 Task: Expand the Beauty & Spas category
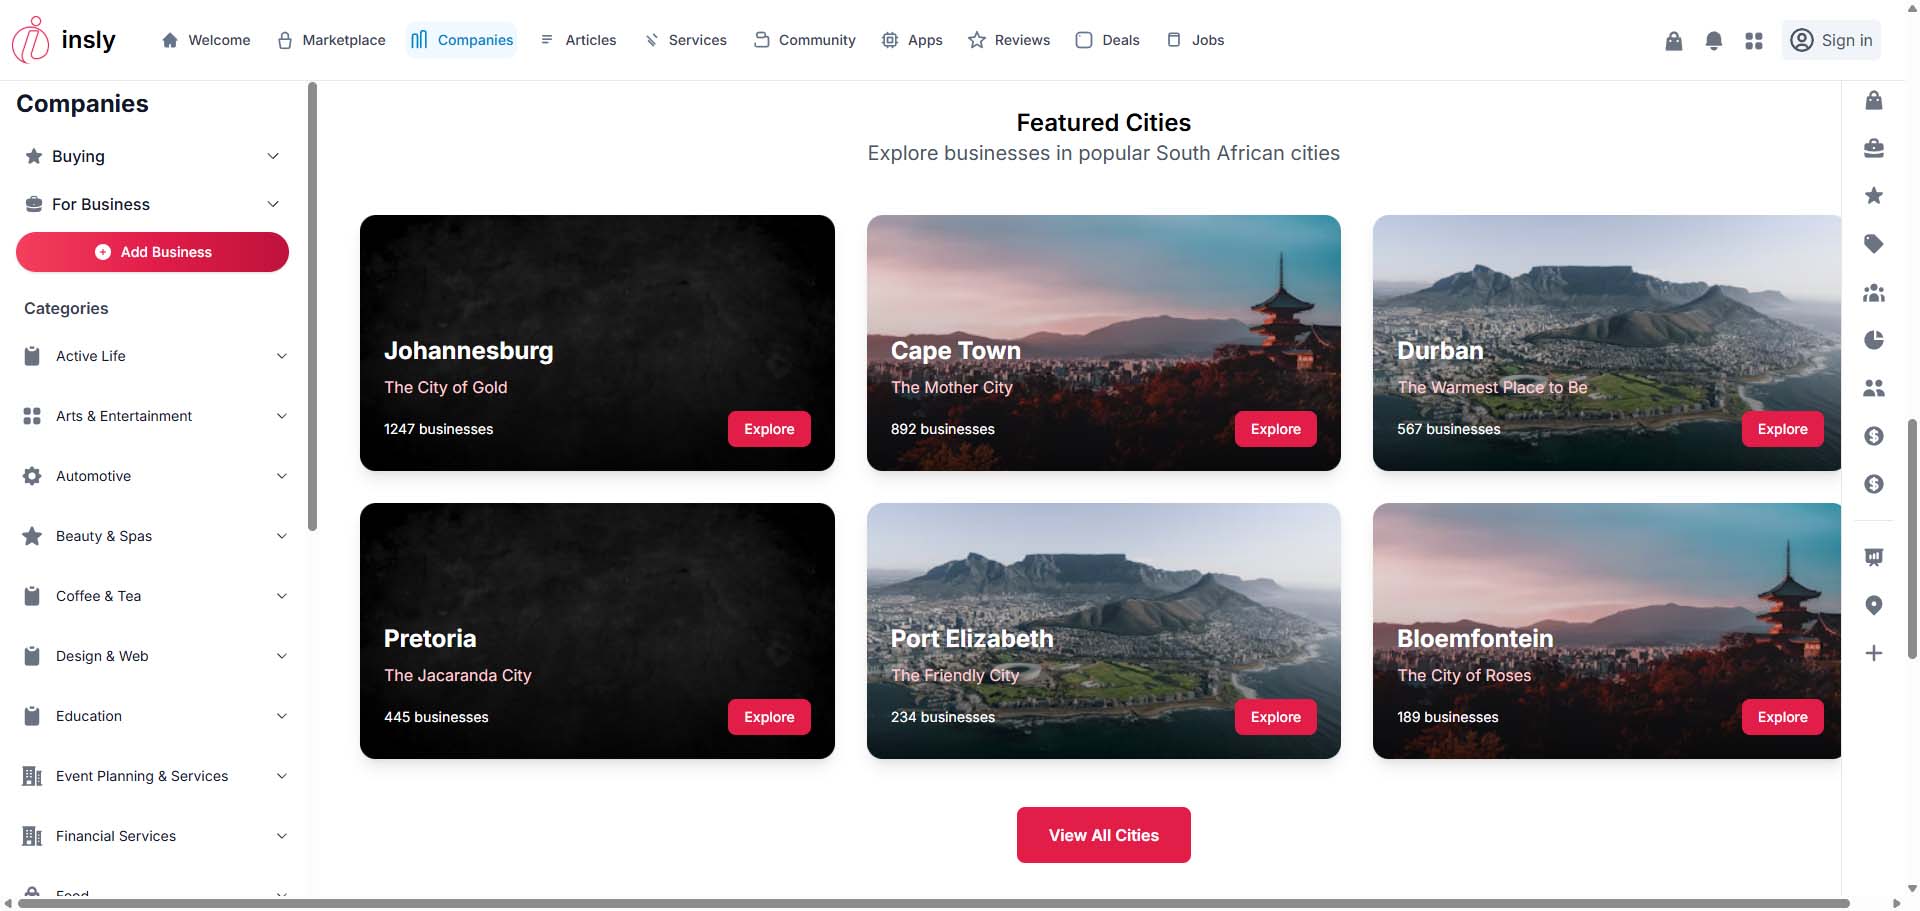pos(154,536)
